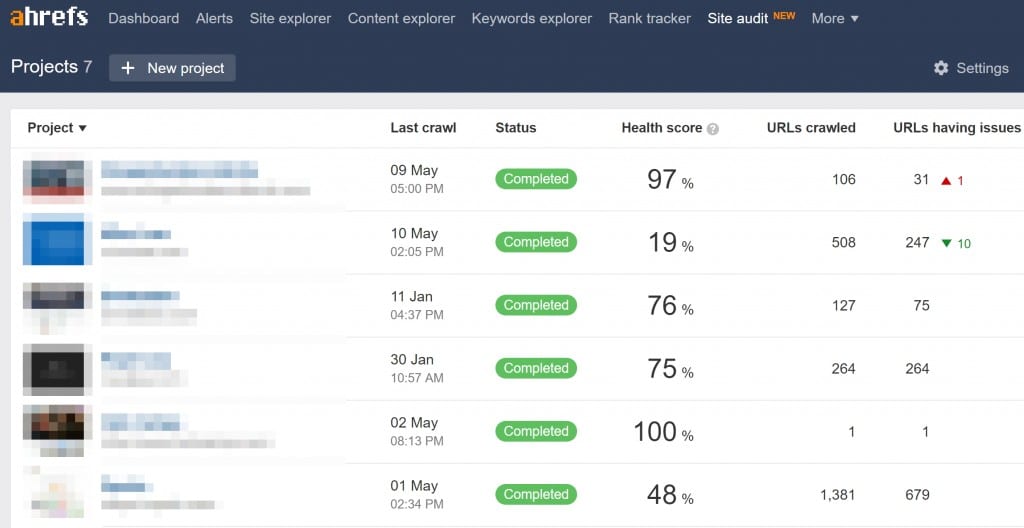This screenshot has width=1024, height=528.
Task: Open Keywords explorer
Action: pos(532,18)
